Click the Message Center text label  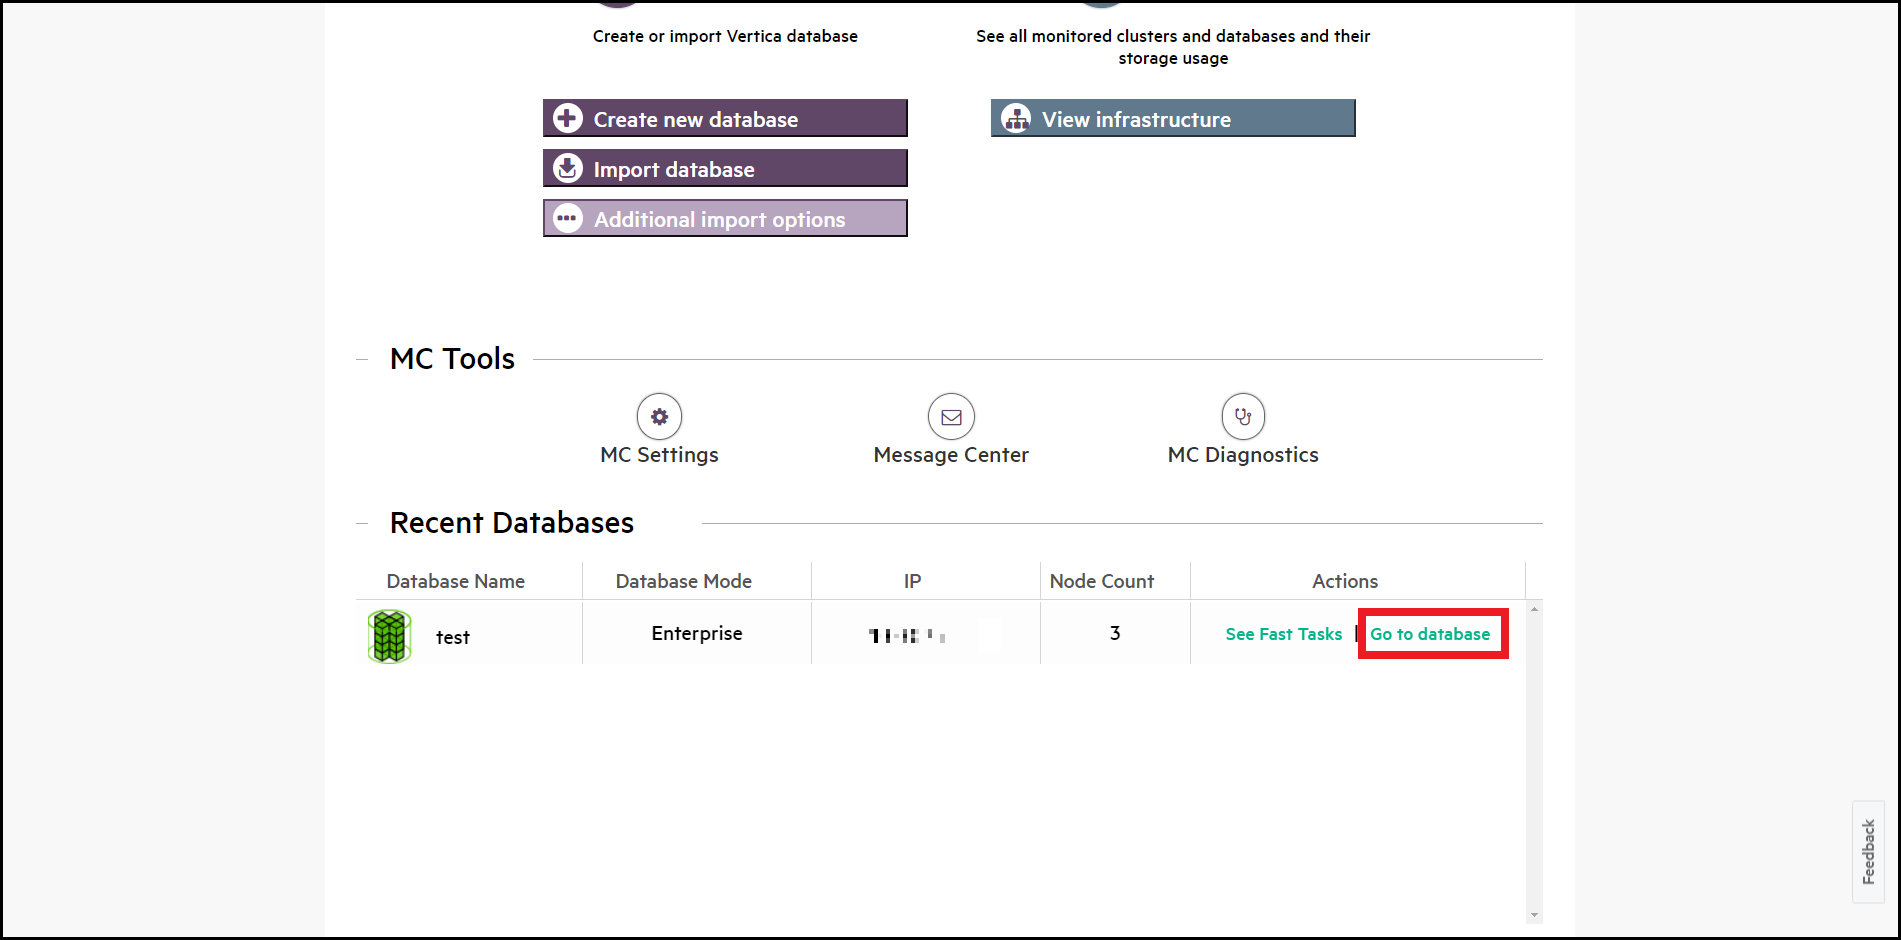pos(951,455)
